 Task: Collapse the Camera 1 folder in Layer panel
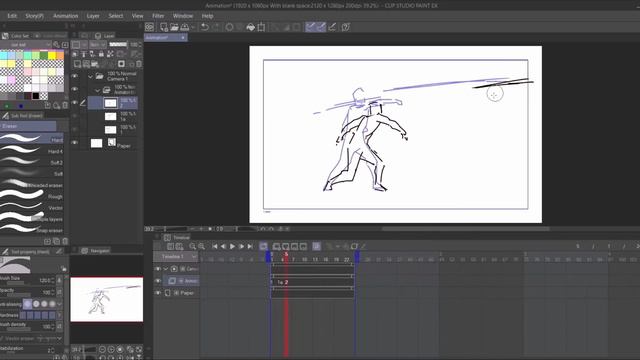click(90, 76)
